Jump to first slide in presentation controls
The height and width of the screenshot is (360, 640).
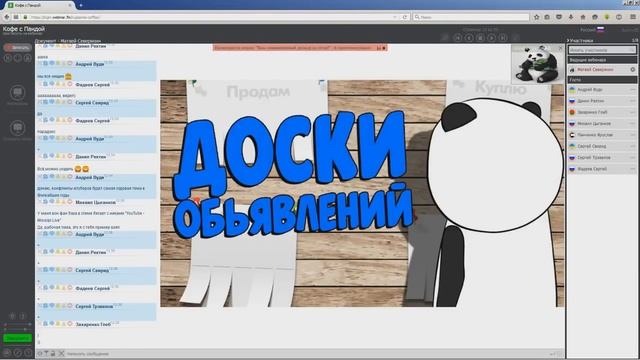pos(458,38)
